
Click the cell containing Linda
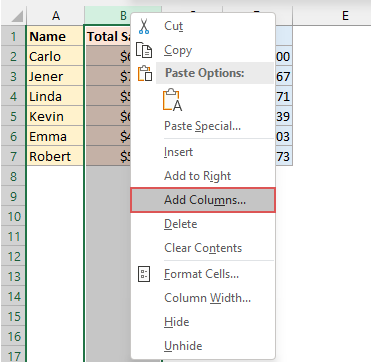click(55, 96)
